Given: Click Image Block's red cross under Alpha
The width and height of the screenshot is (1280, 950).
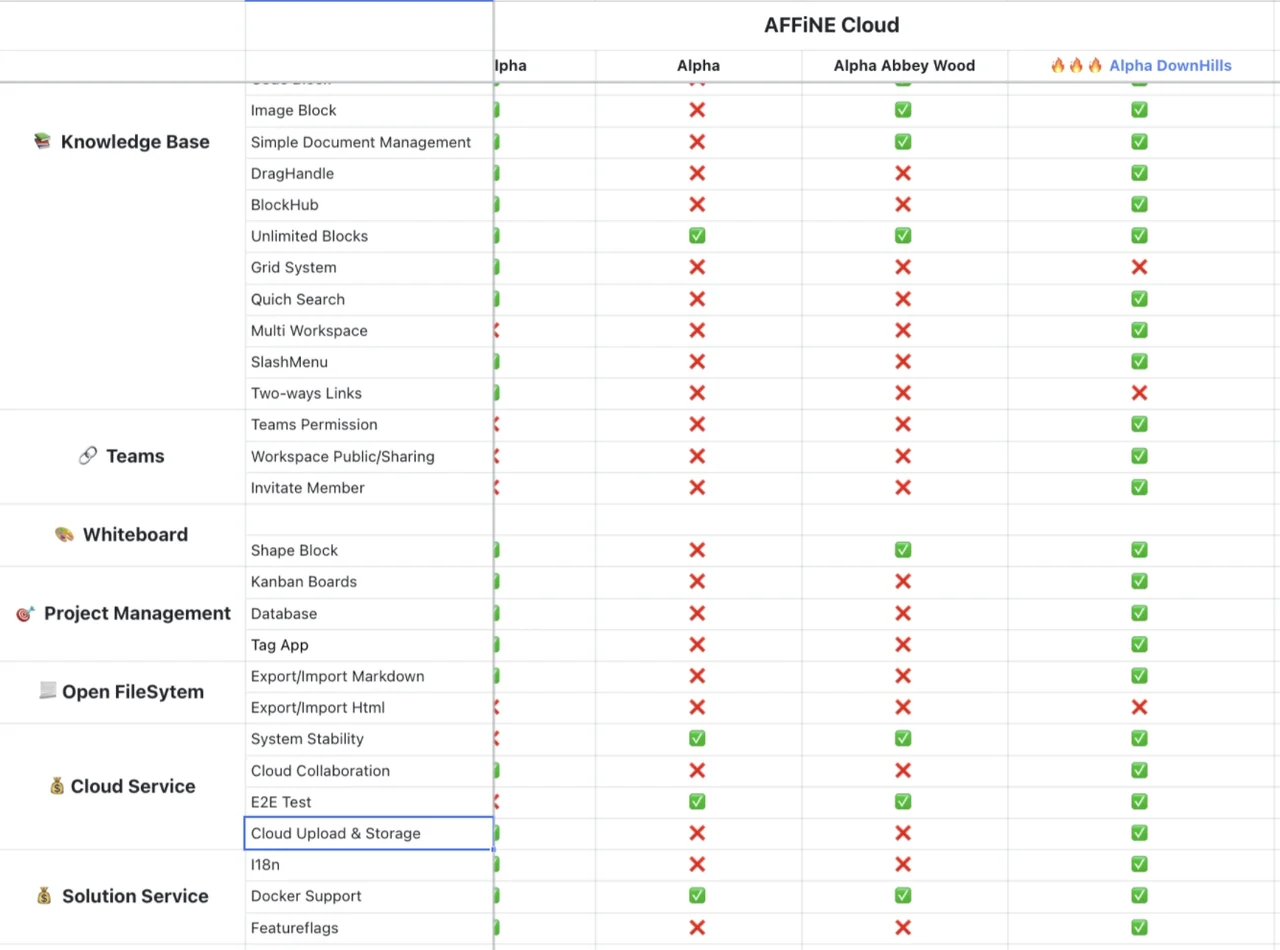Looking at the screenshot, I should click(x=697, y=110).
